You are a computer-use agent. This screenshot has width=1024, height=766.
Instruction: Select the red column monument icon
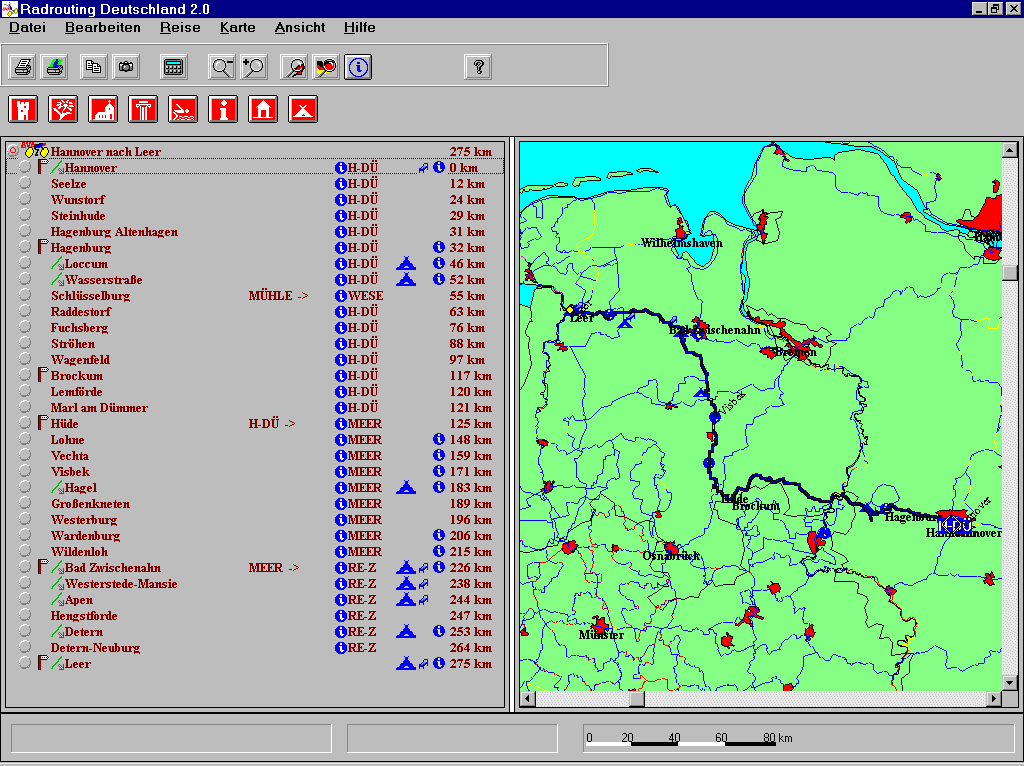143,109
